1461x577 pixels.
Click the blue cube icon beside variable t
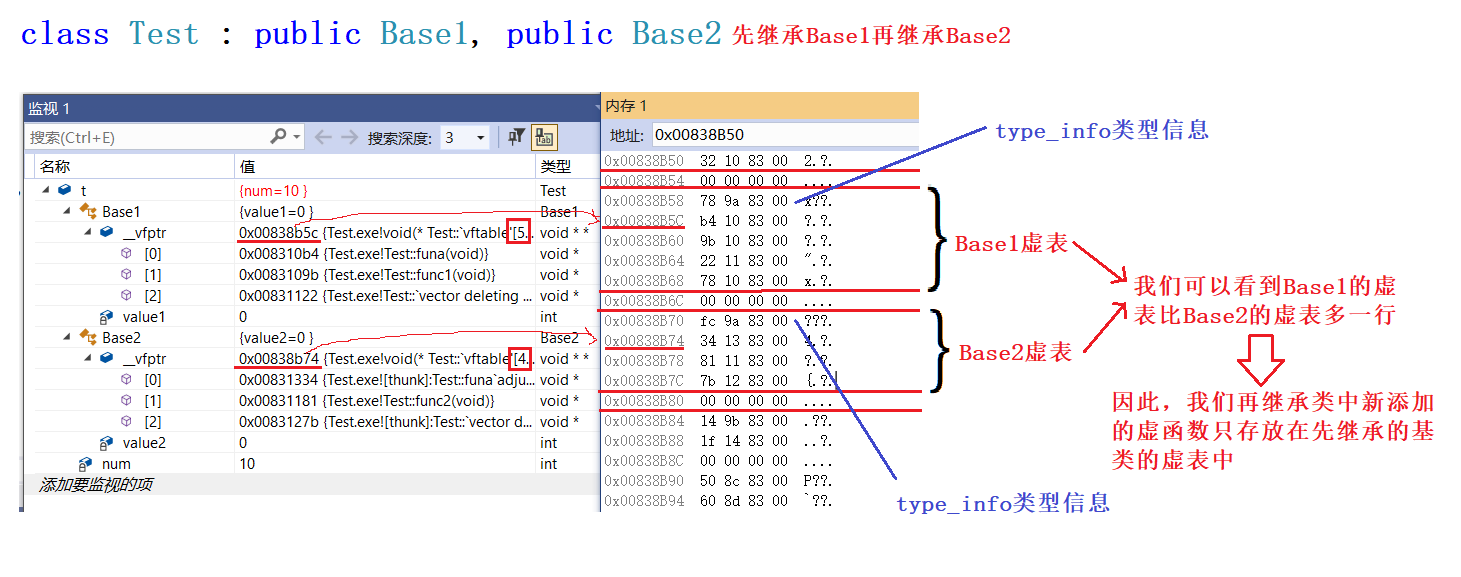tap(64, 190)
